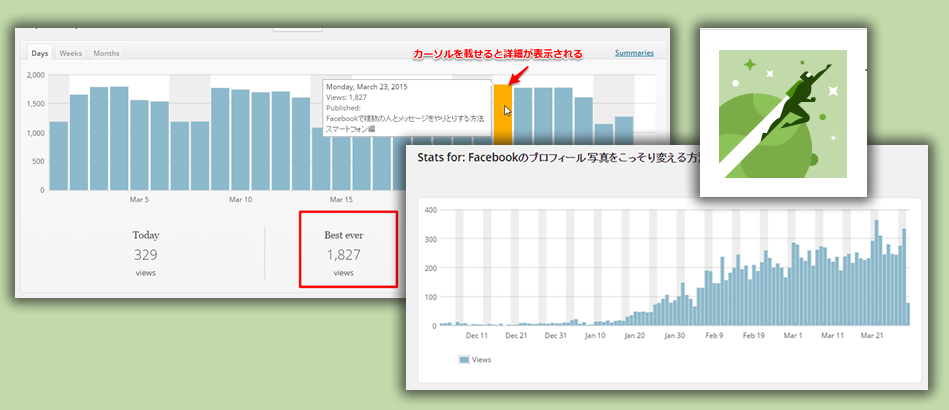Click the Jetpack rocket man logo image

tap(783, 113)
